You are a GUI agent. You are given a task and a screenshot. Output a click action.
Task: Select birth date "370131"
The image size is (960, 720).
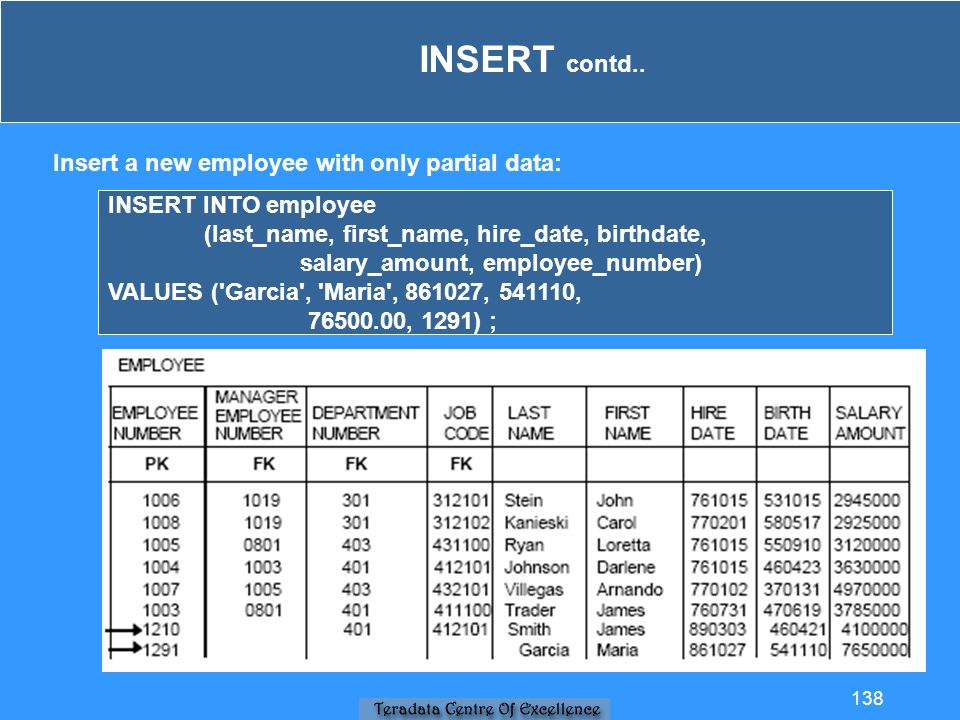coord(792,589)
